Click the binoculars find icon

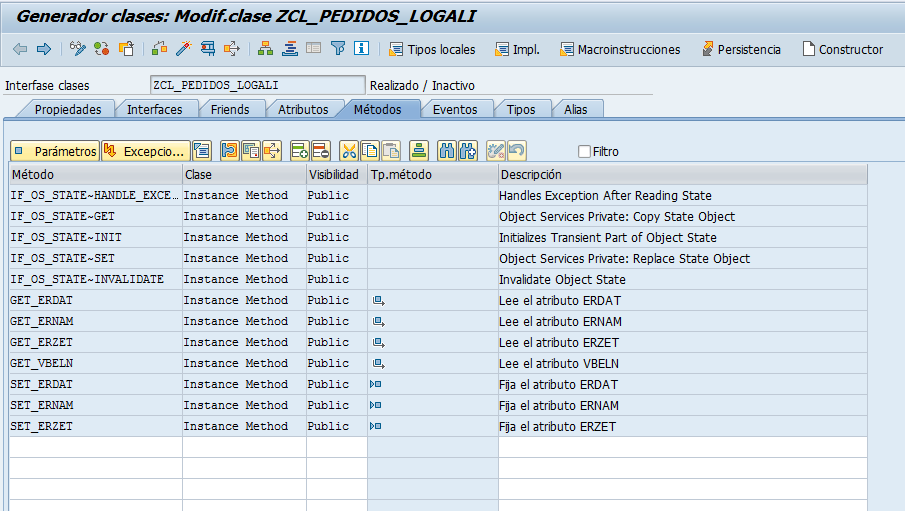(x=447, y=151)
